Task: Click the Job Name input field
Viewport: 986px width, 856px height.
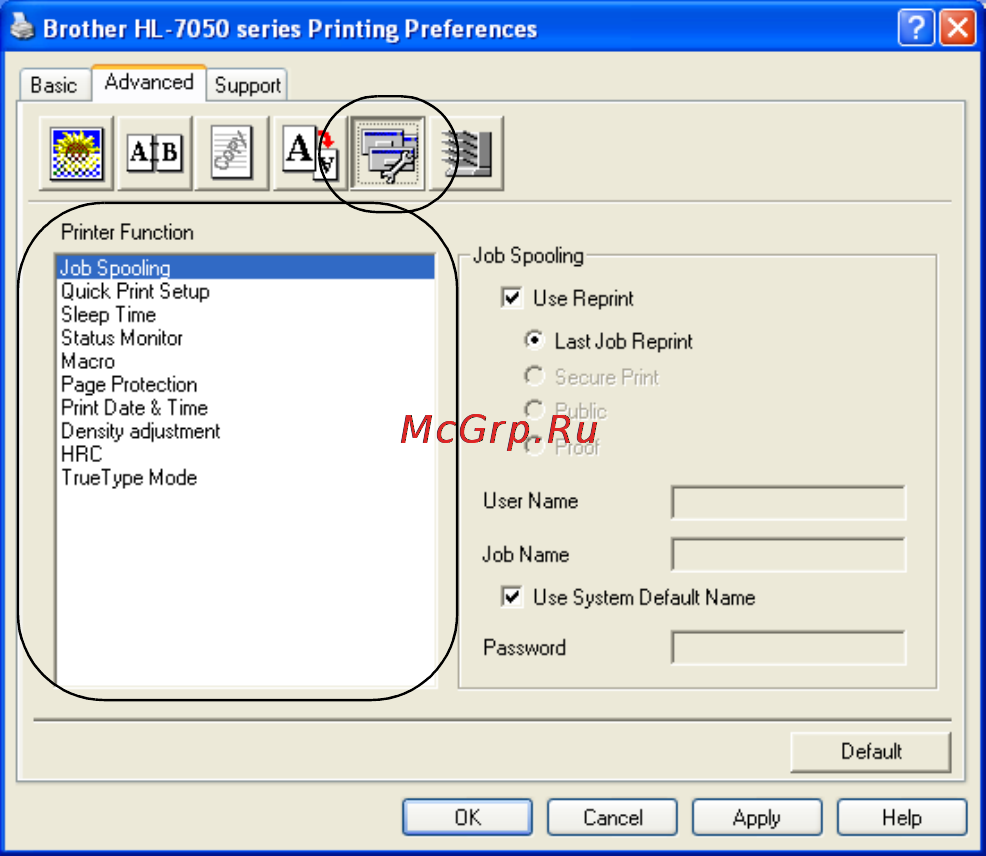Action: [789, 554]
